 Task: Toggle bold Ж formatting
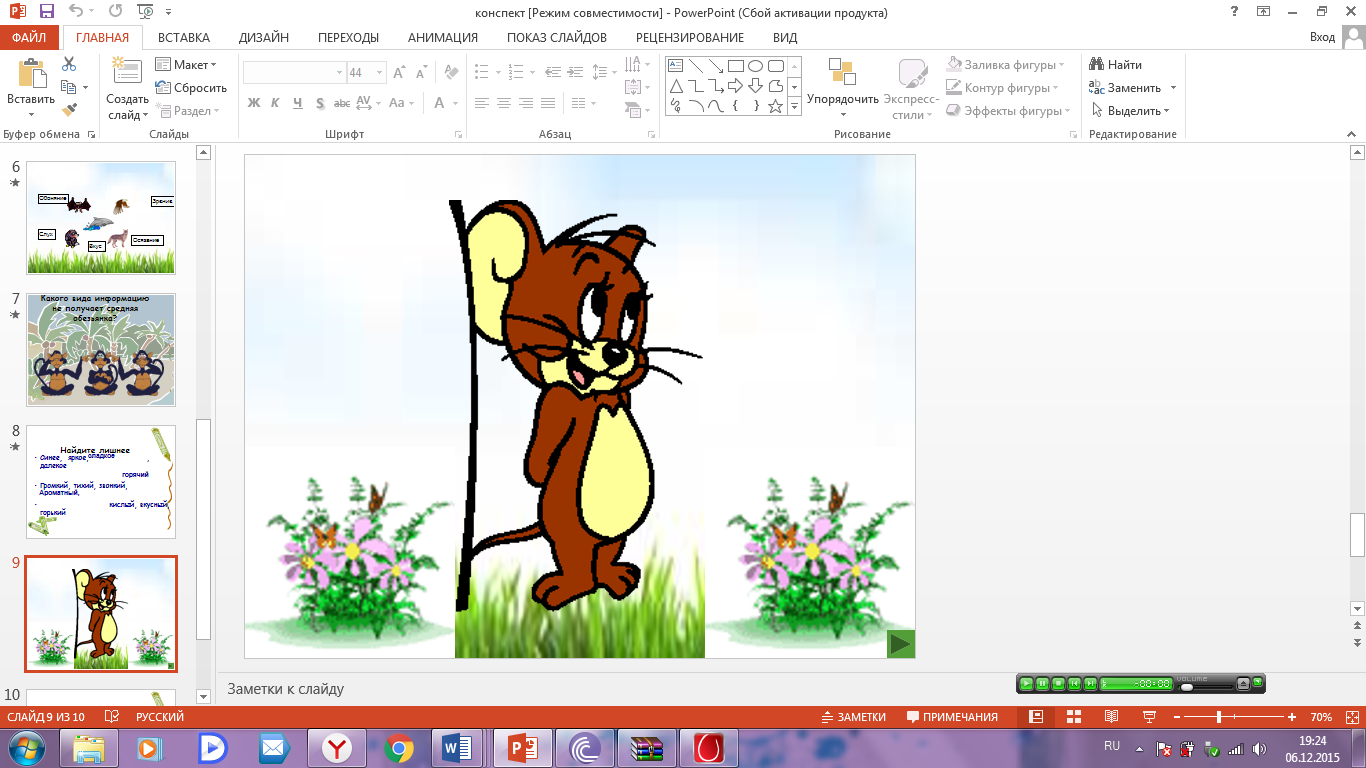[254, 103]
